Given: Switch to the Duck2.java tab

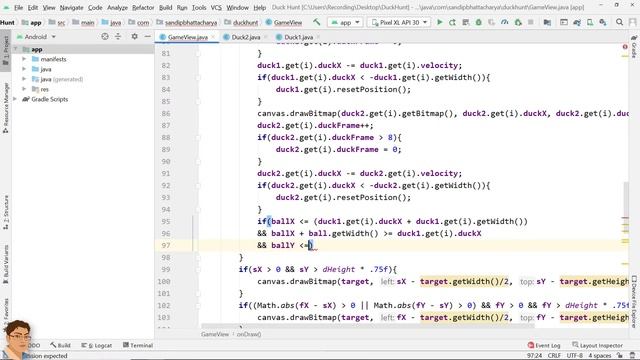Looking at the screenshot, I should [x=245, y=37].
